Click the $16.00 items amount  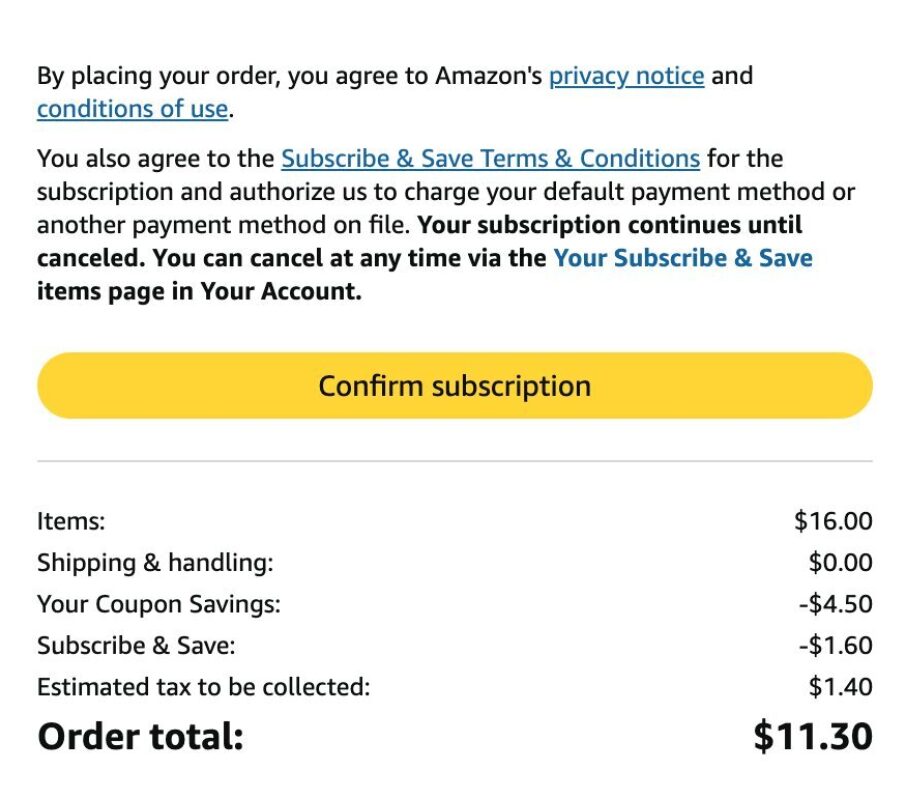[833, 521]
